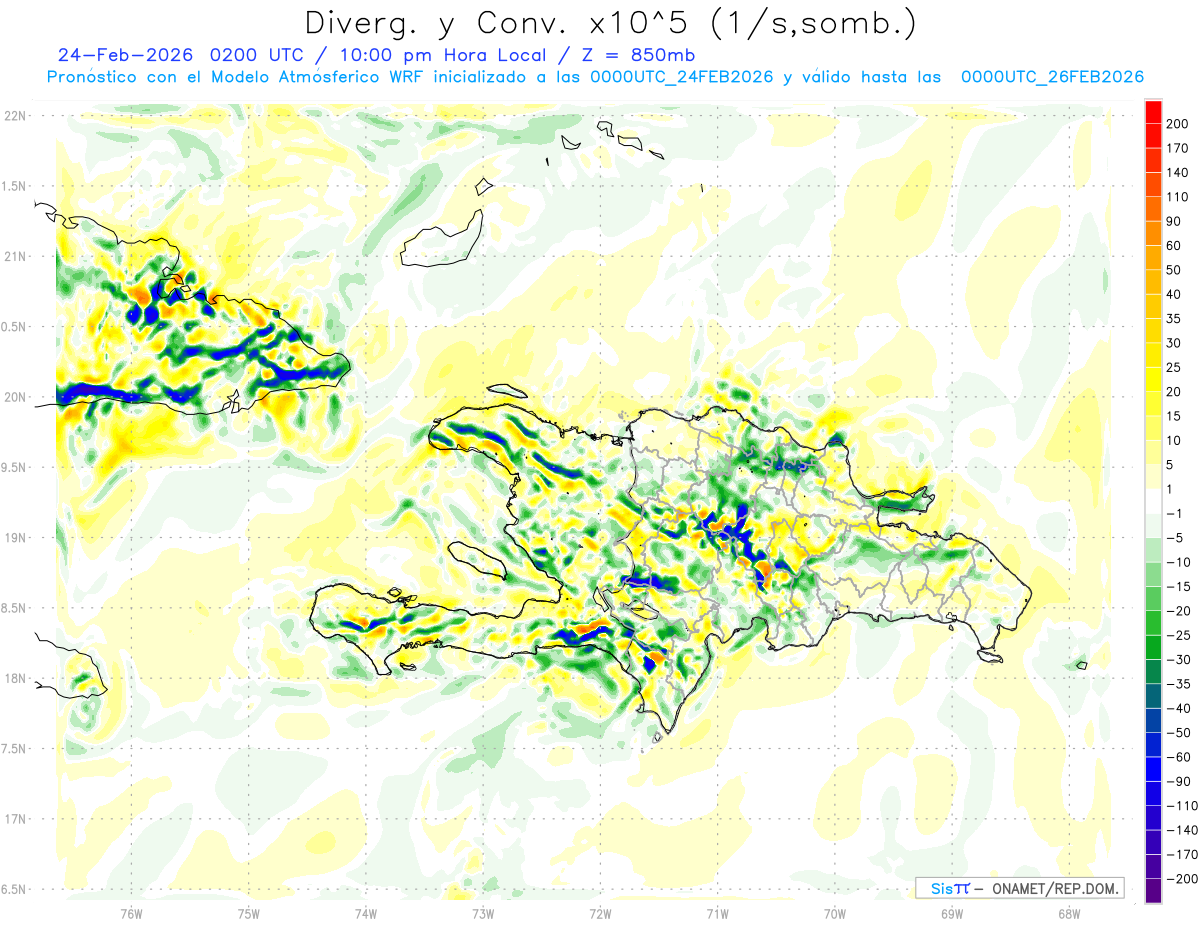Image resolution: width=1200 pixels, height=927 pixels.
Task: Click the '9.5N' latitude axis label
Action: click(x=15, y=468)
